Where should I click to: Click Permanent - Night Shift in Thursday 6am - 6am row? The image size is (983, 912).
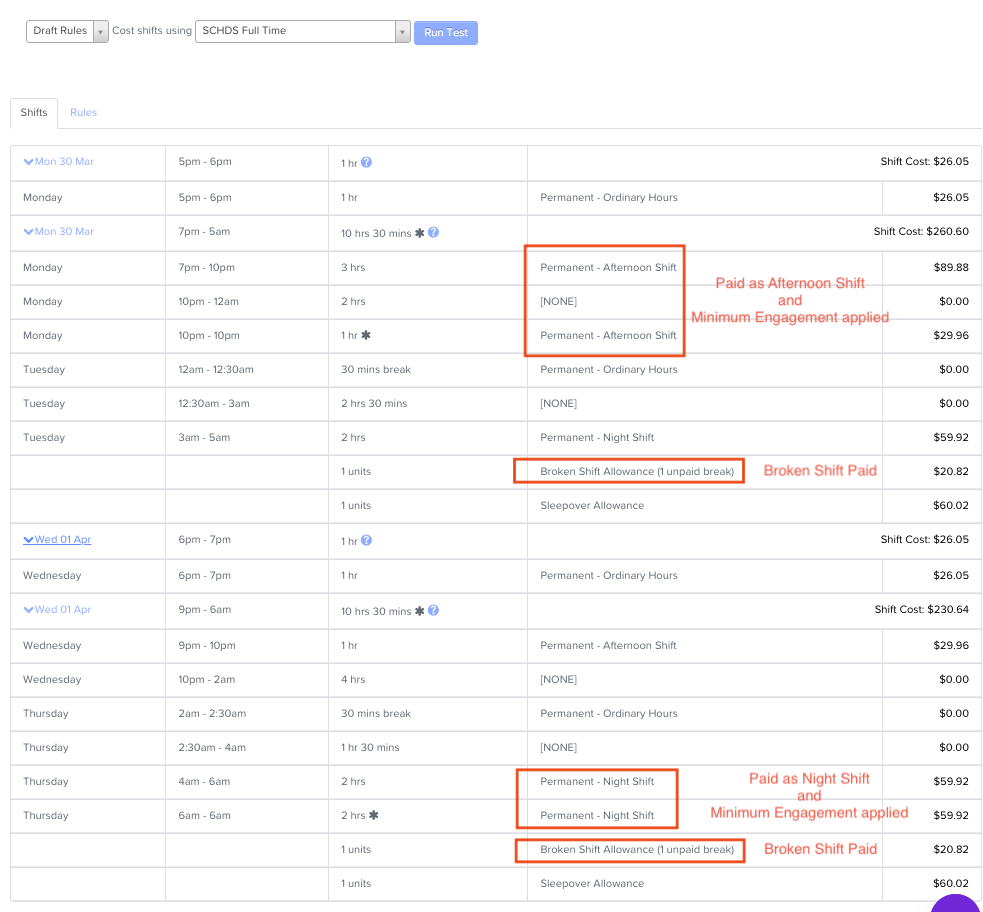(597, 815)
